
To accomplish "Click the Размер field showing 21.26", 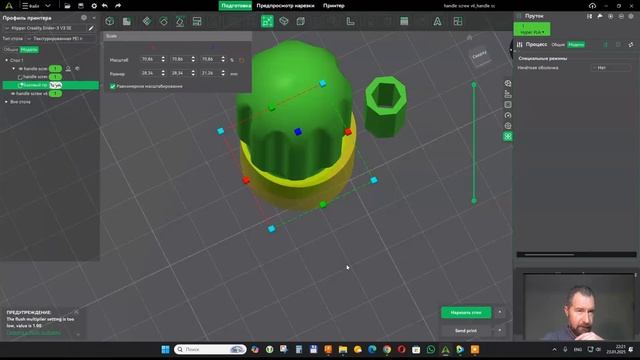I will pyautogui.click(x=213, y=73).
